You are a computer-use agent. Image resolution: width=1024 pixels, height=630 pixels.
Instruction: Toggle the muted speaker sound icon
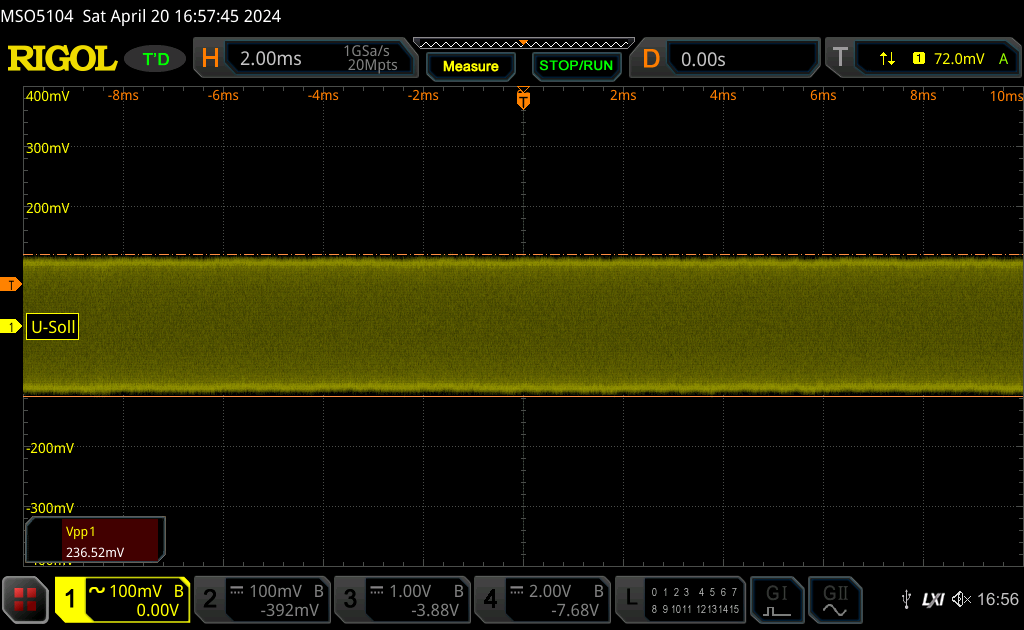(x=961, y=599)
